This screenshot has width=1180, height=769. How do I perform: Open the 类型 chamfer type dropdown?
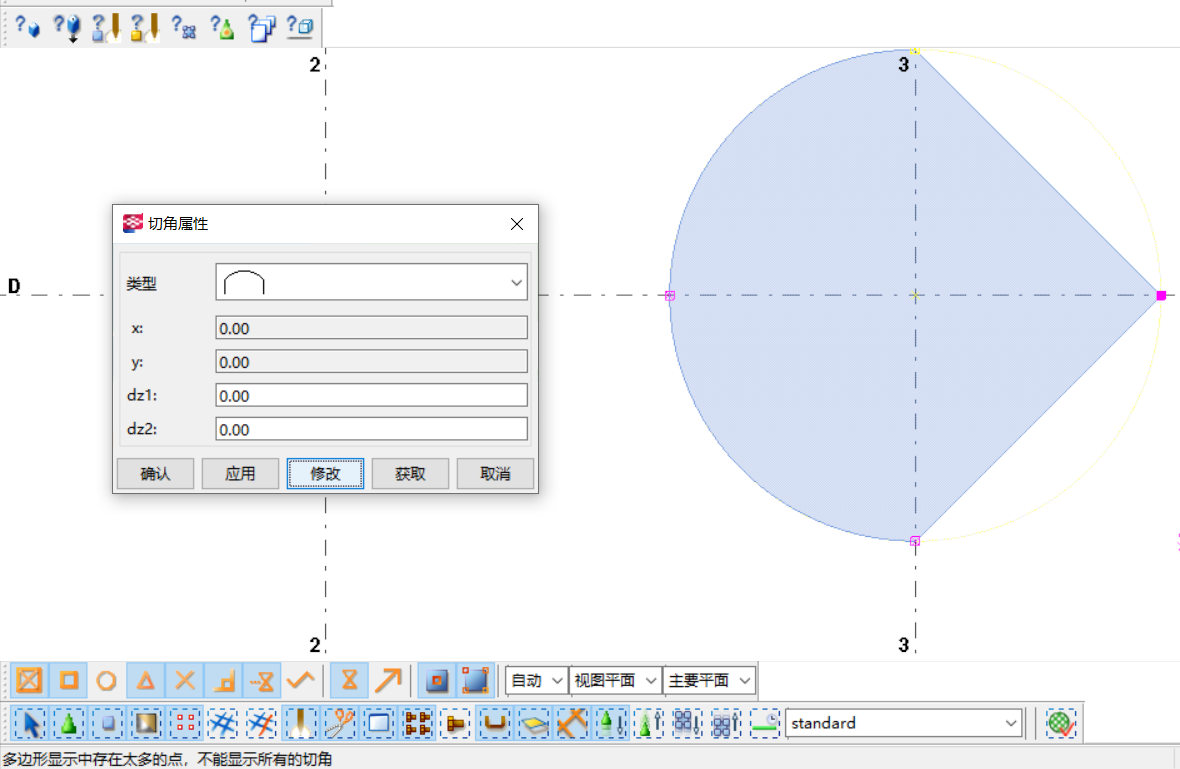point(372,282)
